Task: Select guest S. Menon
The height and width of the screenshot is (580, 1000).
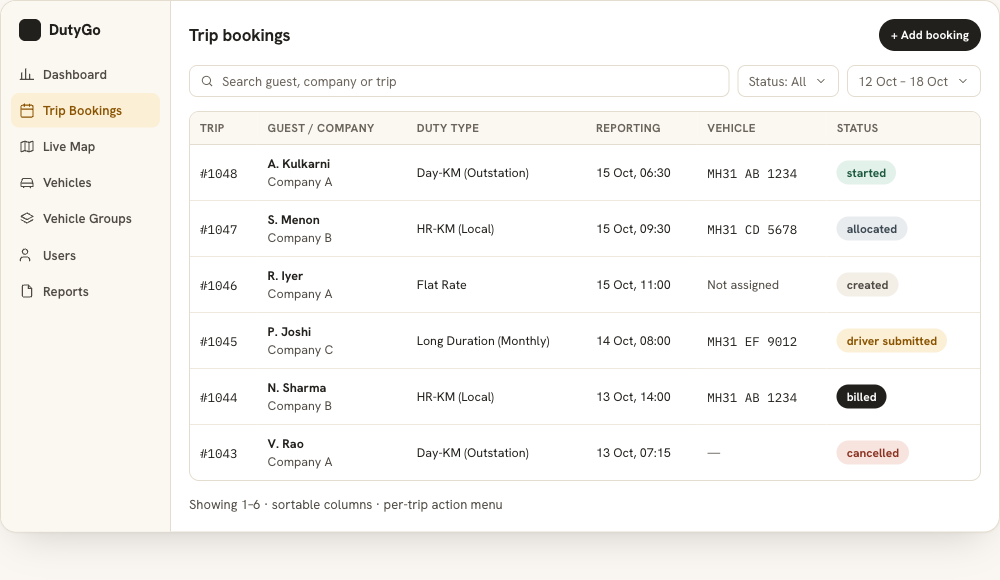Action: click(x=293, y=220)
